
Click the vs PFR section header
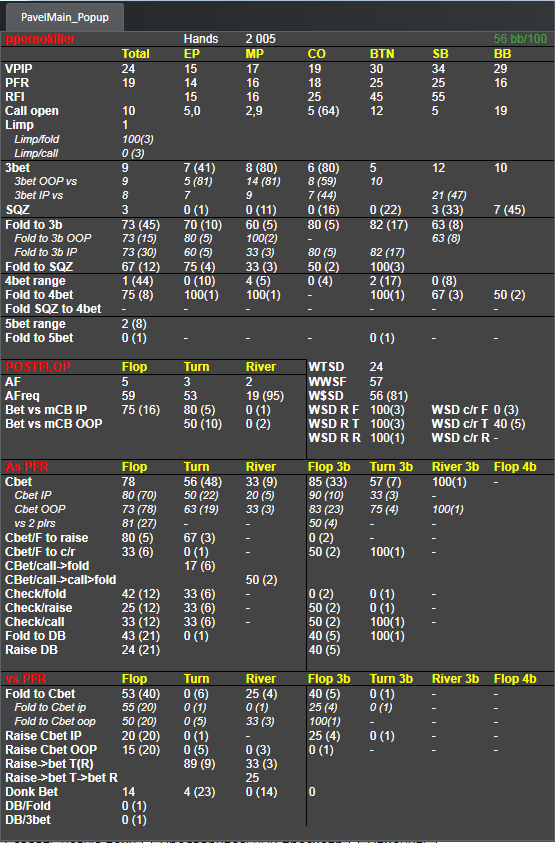[26, 678]
